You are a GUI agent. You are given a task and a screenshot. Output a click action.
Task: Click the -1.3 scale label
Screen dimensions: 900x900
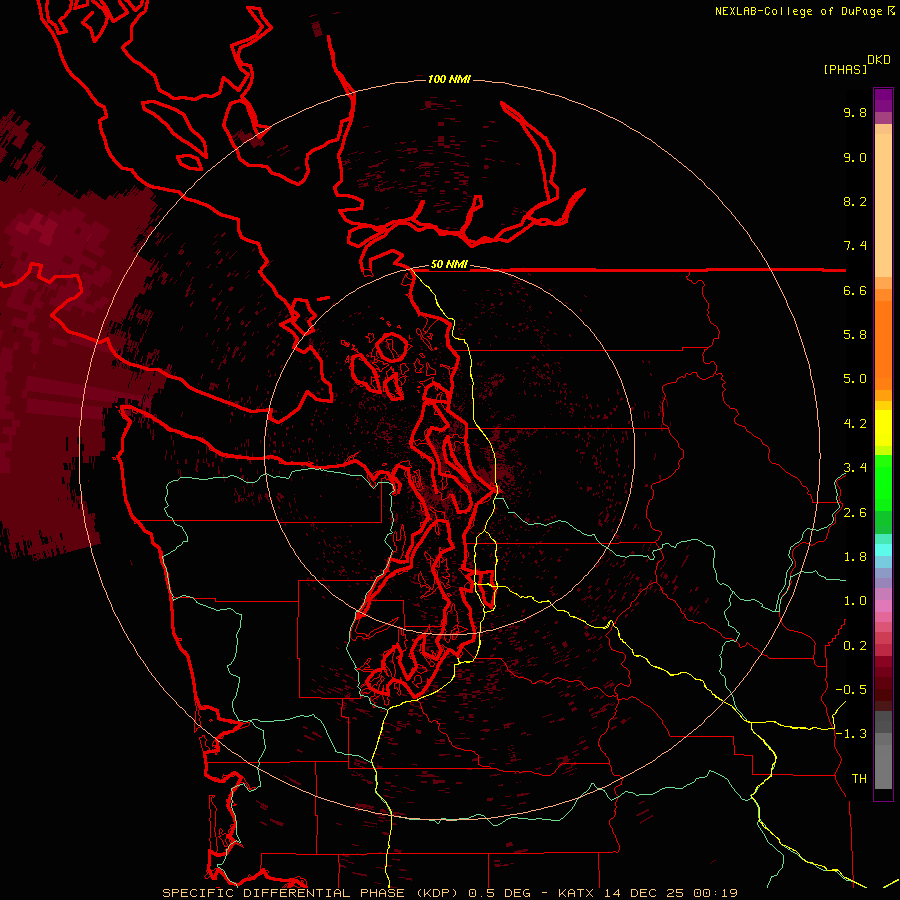pos(851,734)
